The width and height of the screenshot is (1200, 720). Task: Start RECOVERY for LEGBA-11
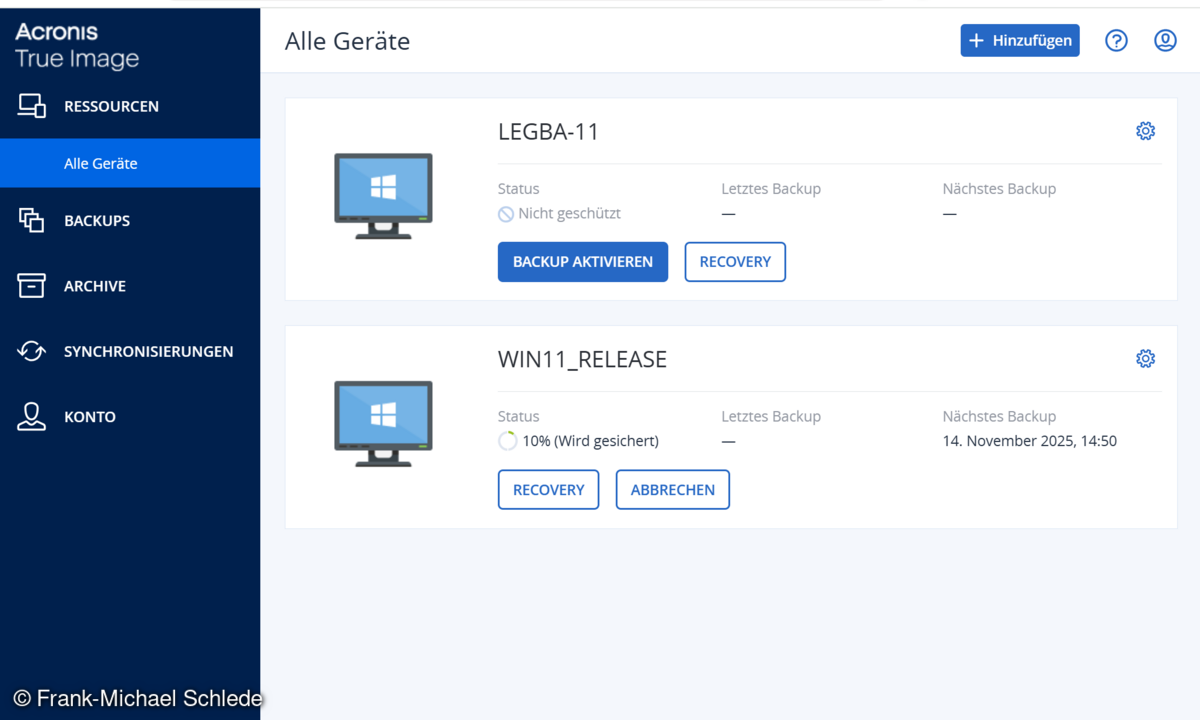coord(735,261)
